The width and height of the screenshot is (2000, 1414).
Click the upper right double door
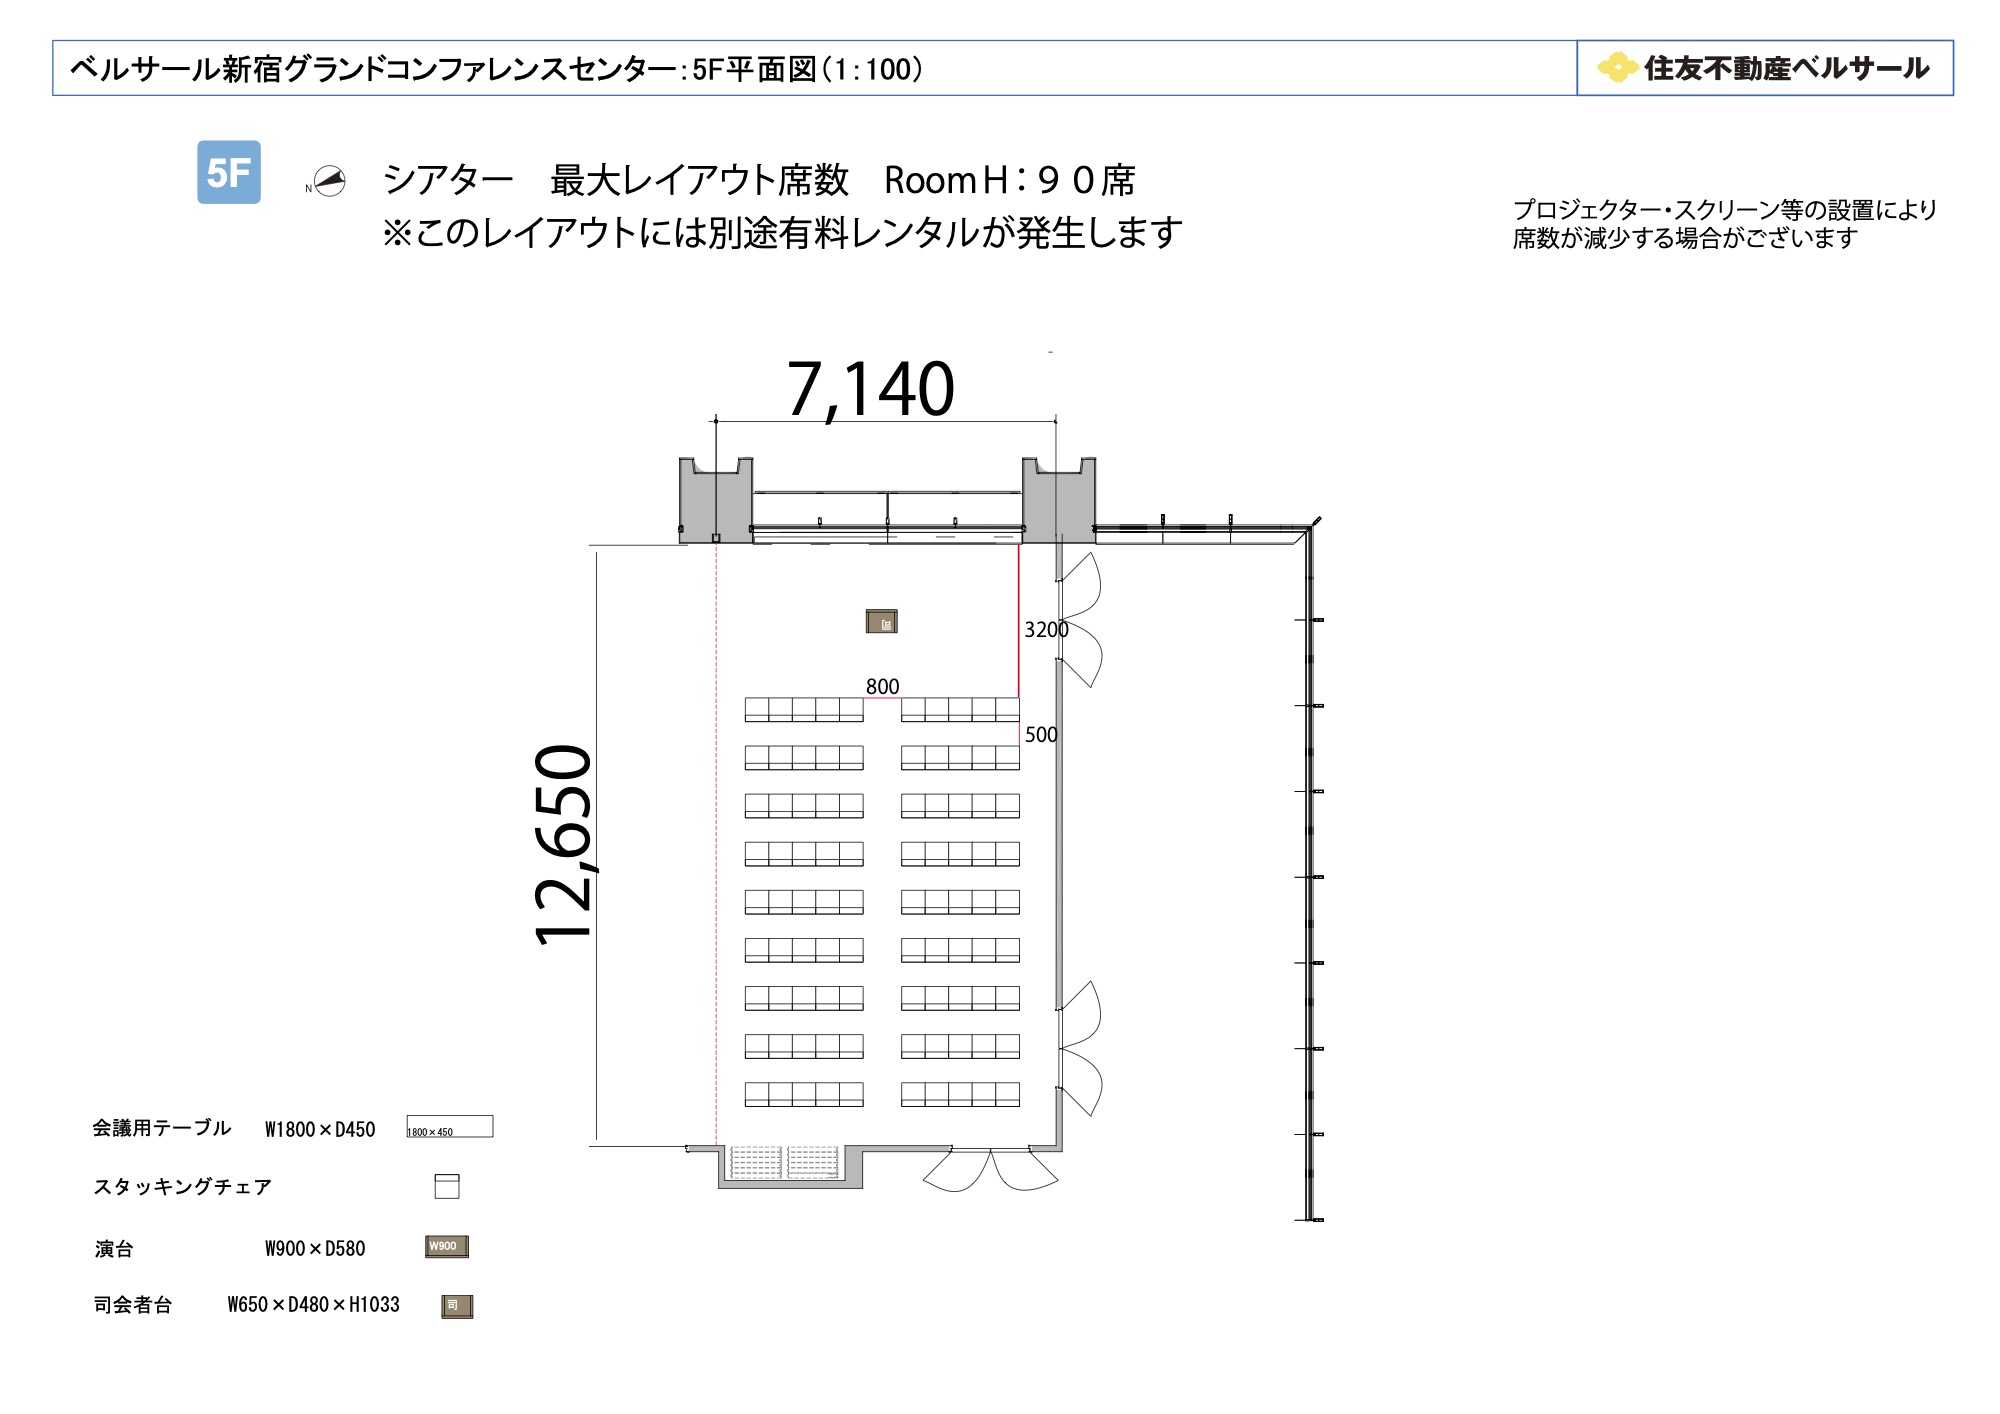coord(1080,620)
